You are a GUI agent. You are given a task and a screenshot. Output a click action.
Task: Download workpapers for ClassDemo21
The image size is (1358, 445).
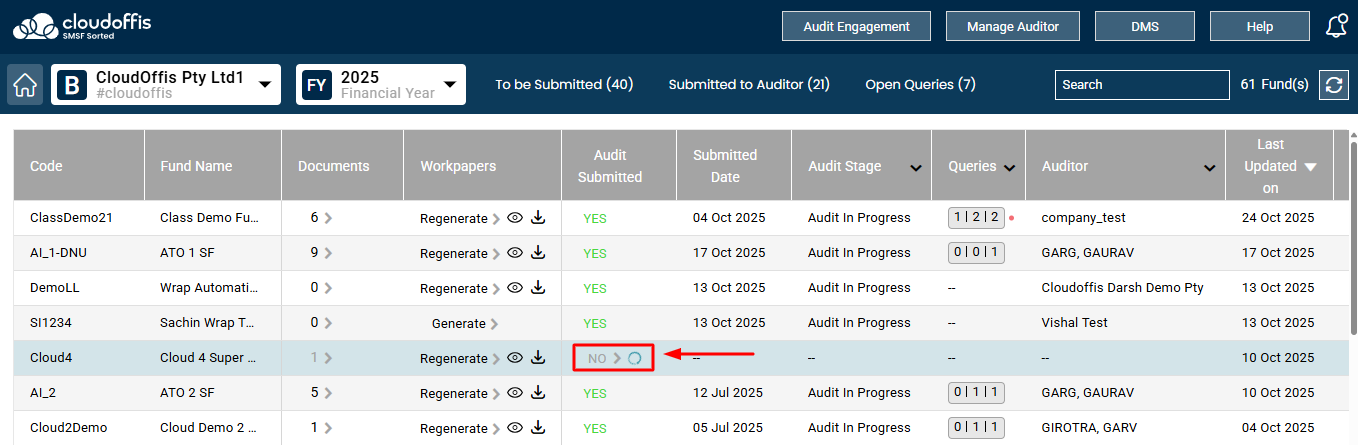(x=538, y=218)
